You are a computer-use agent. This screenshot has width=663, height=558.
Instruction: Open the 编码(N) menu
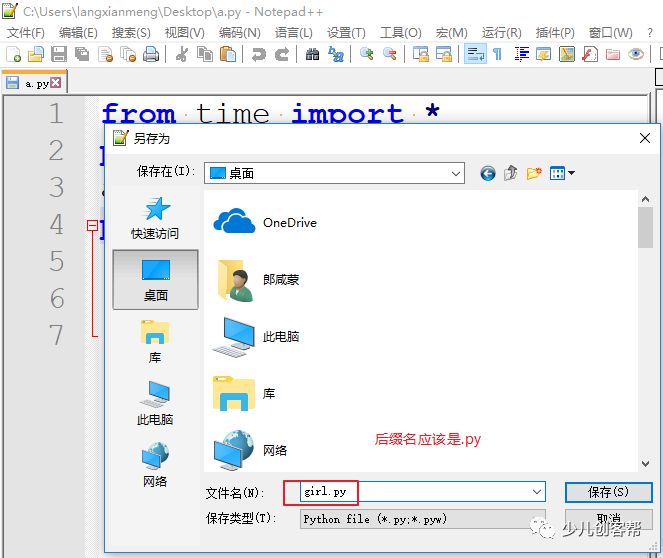(x=240, y=33)
